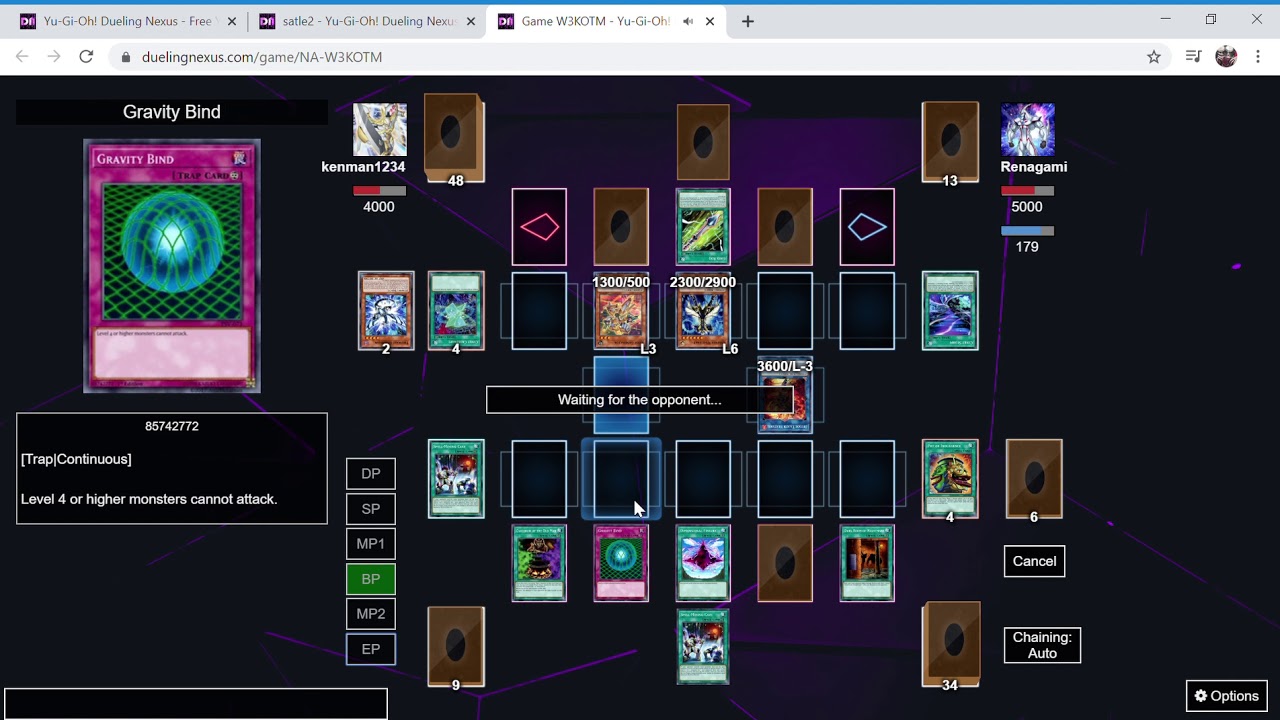Click your field spell zone card
The image size is (1280, 720).
(x=456, y=479)
